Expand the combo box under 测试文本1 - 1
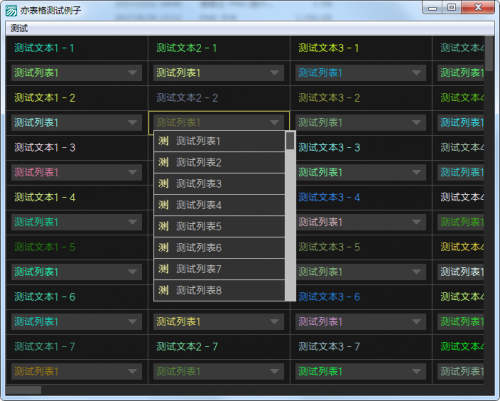 click(x=77, y=73)
